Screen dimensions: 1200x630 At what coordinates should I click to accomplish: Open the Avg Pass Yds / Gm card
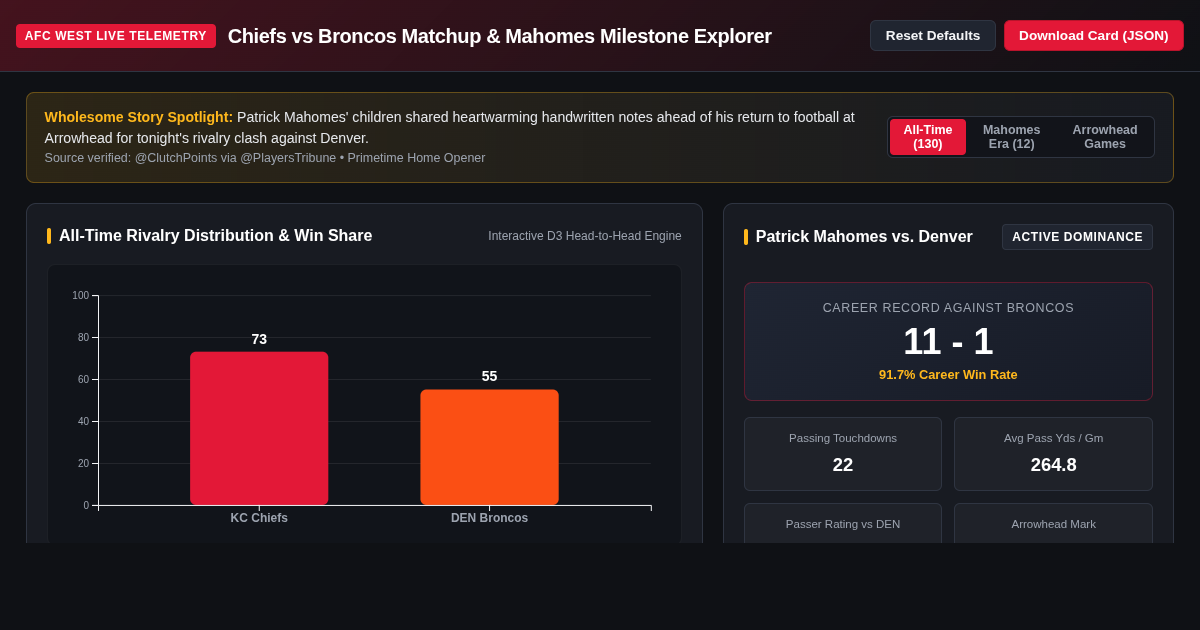coord(1053,454)
